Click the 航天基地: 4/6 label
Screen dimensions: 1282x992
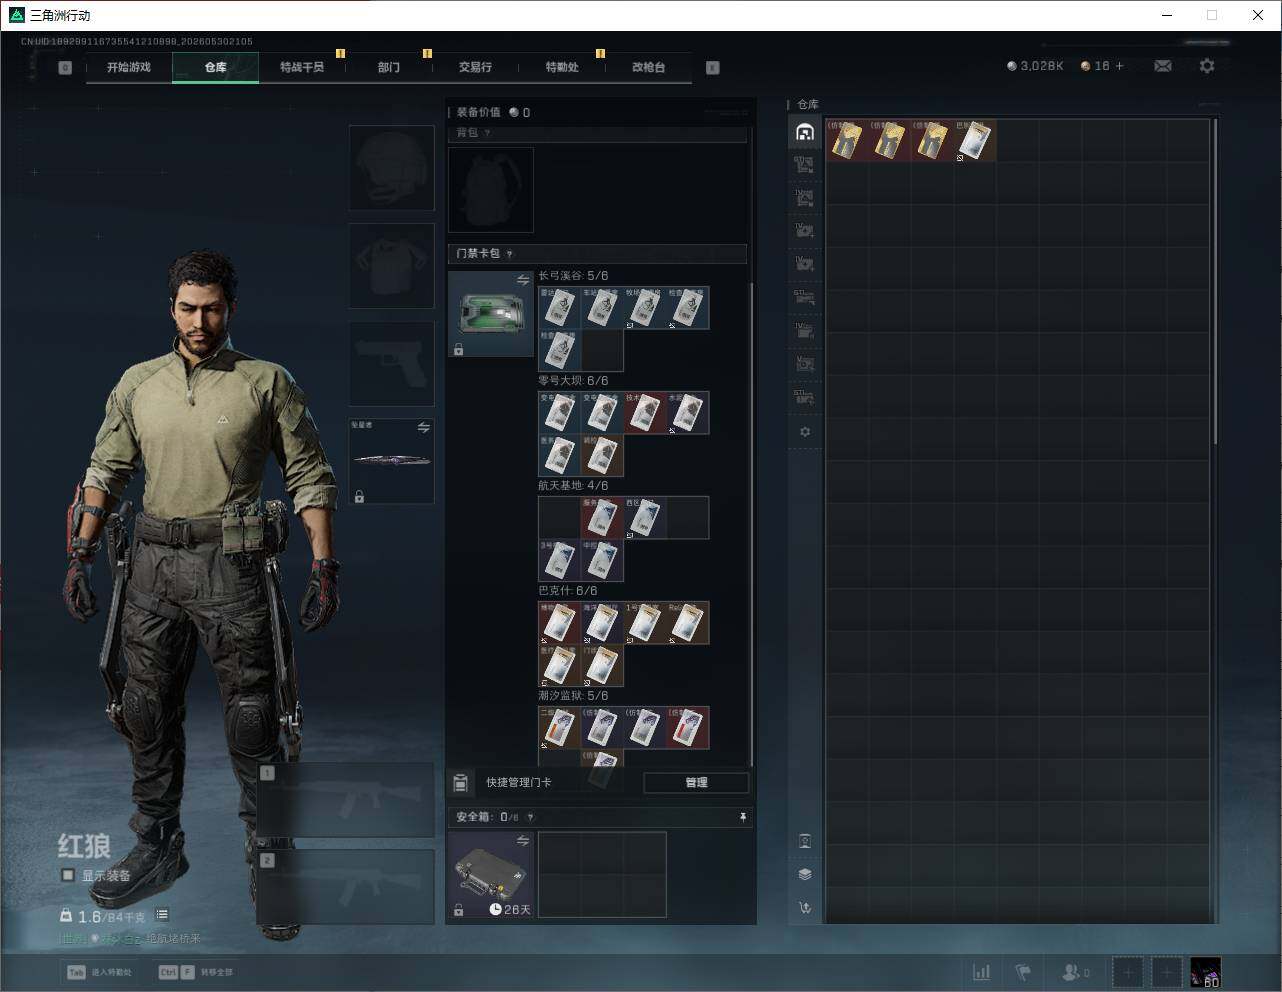[x=573, y=486]
